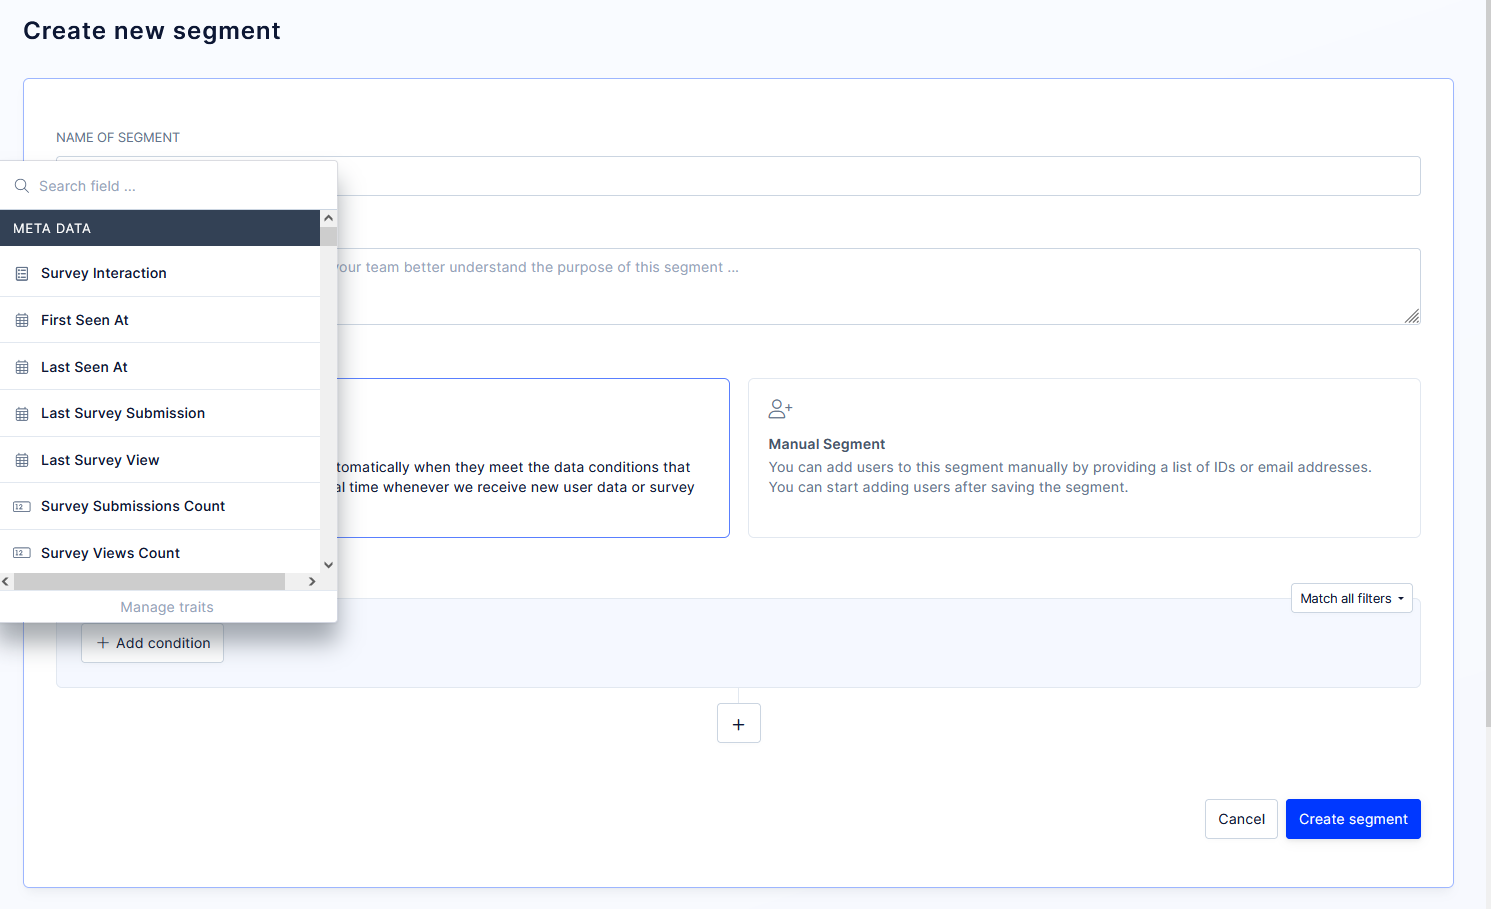Select Survey Interaction from the Meta Data list
The width and height of the screenshot is (1491, 909).
pos(103,273)
